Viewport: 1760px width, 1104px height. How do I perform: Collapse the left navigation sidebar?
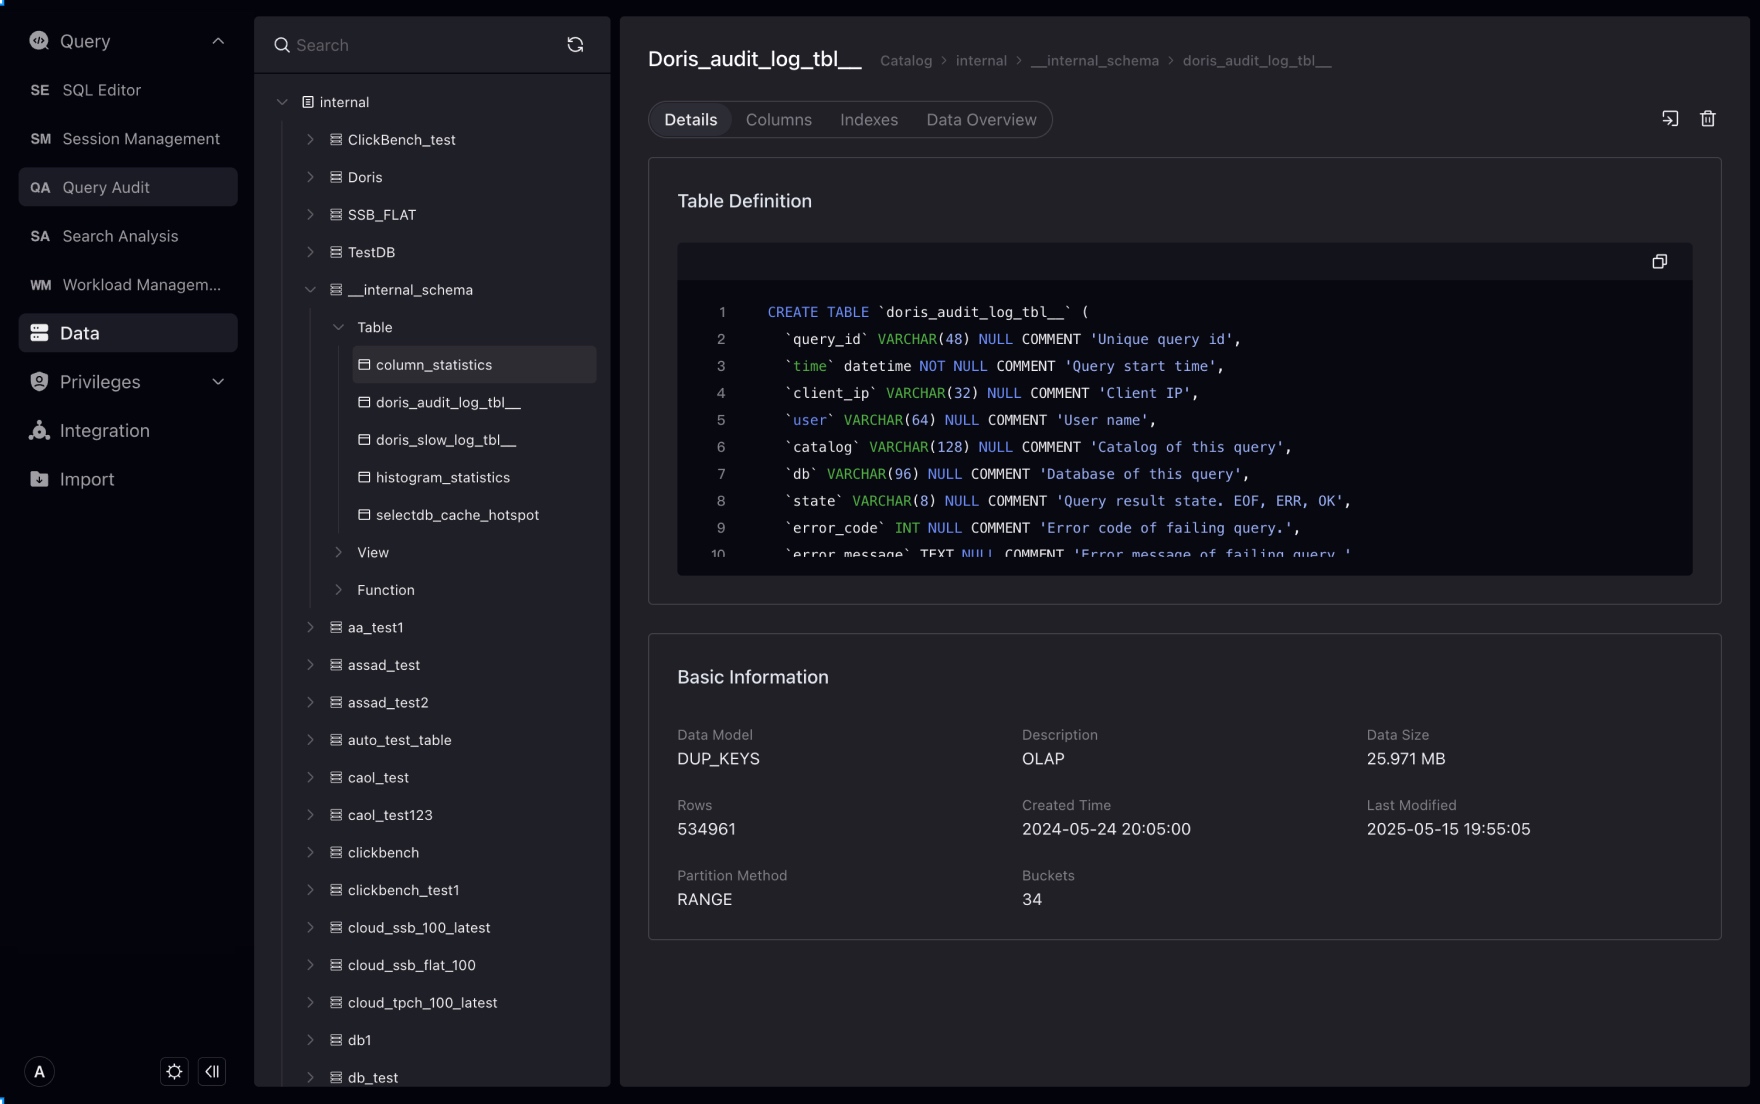(212, 1071)
